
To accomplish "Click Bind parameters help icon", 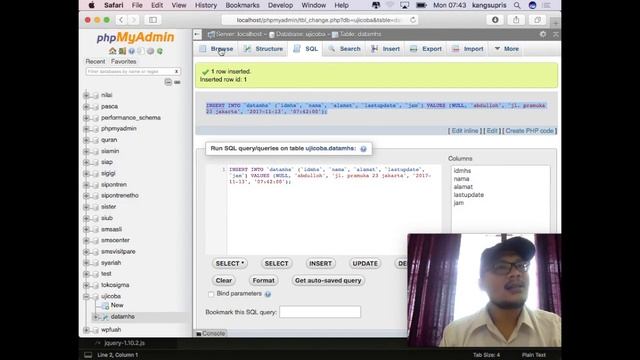I will [268, 294].
